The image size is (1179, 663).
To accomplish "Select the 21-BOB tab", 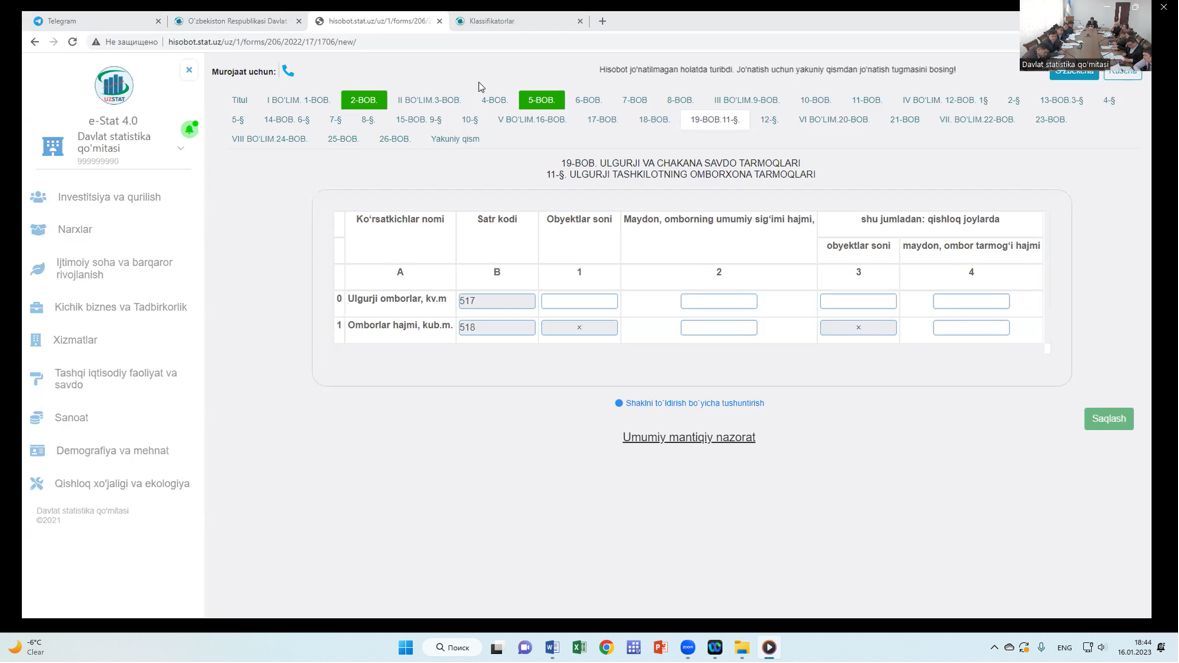I will [x=904, y=120].
